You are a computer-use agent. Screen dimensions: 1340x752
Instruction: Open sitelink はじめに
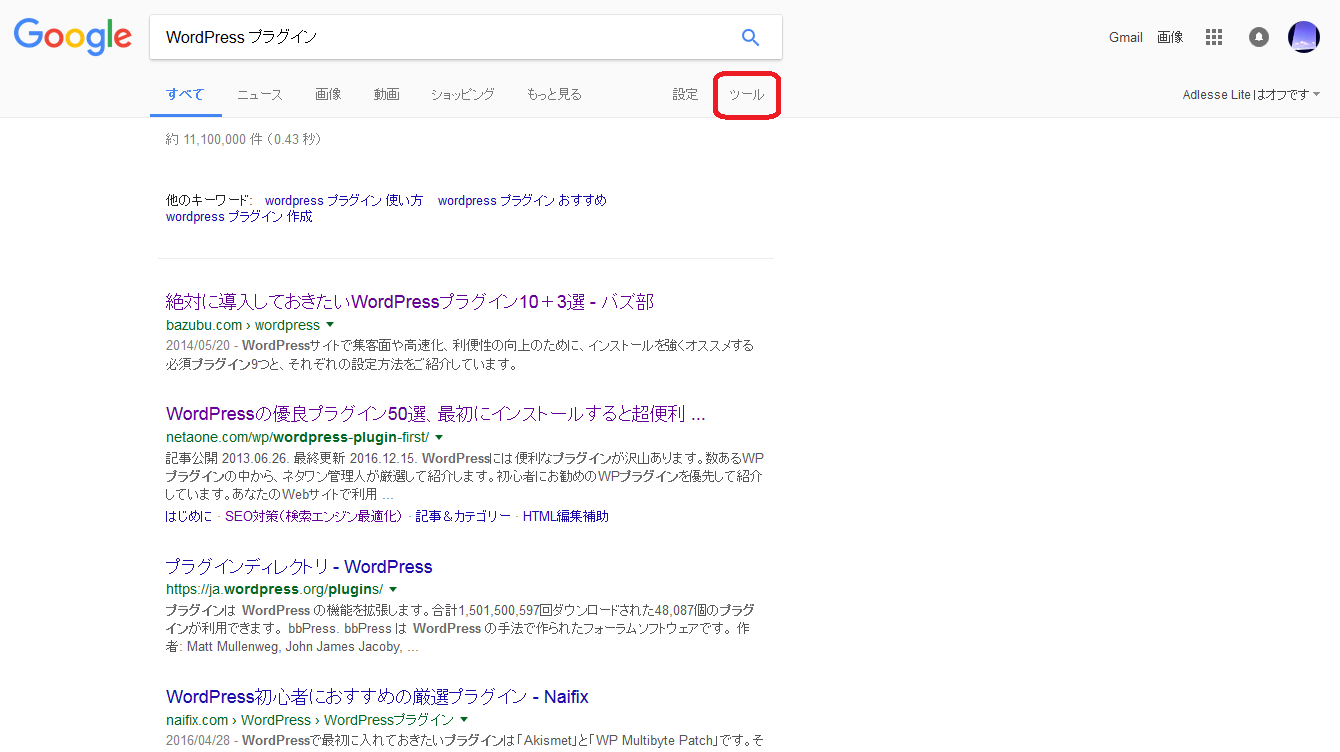point(189,517)
